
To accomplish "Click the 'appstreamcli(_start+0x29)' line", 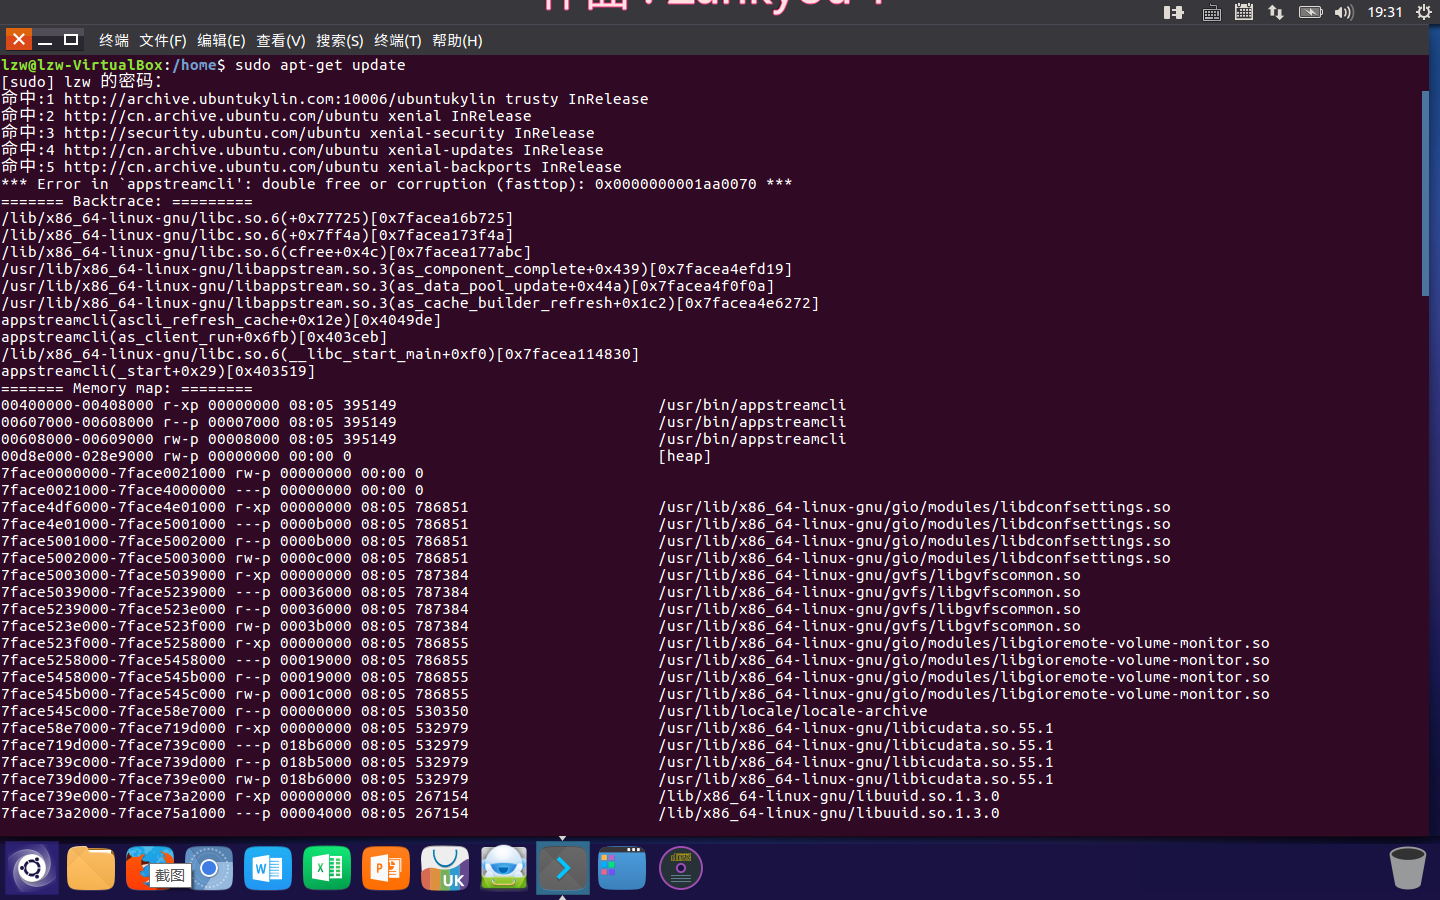I will [x=158, y=371].
